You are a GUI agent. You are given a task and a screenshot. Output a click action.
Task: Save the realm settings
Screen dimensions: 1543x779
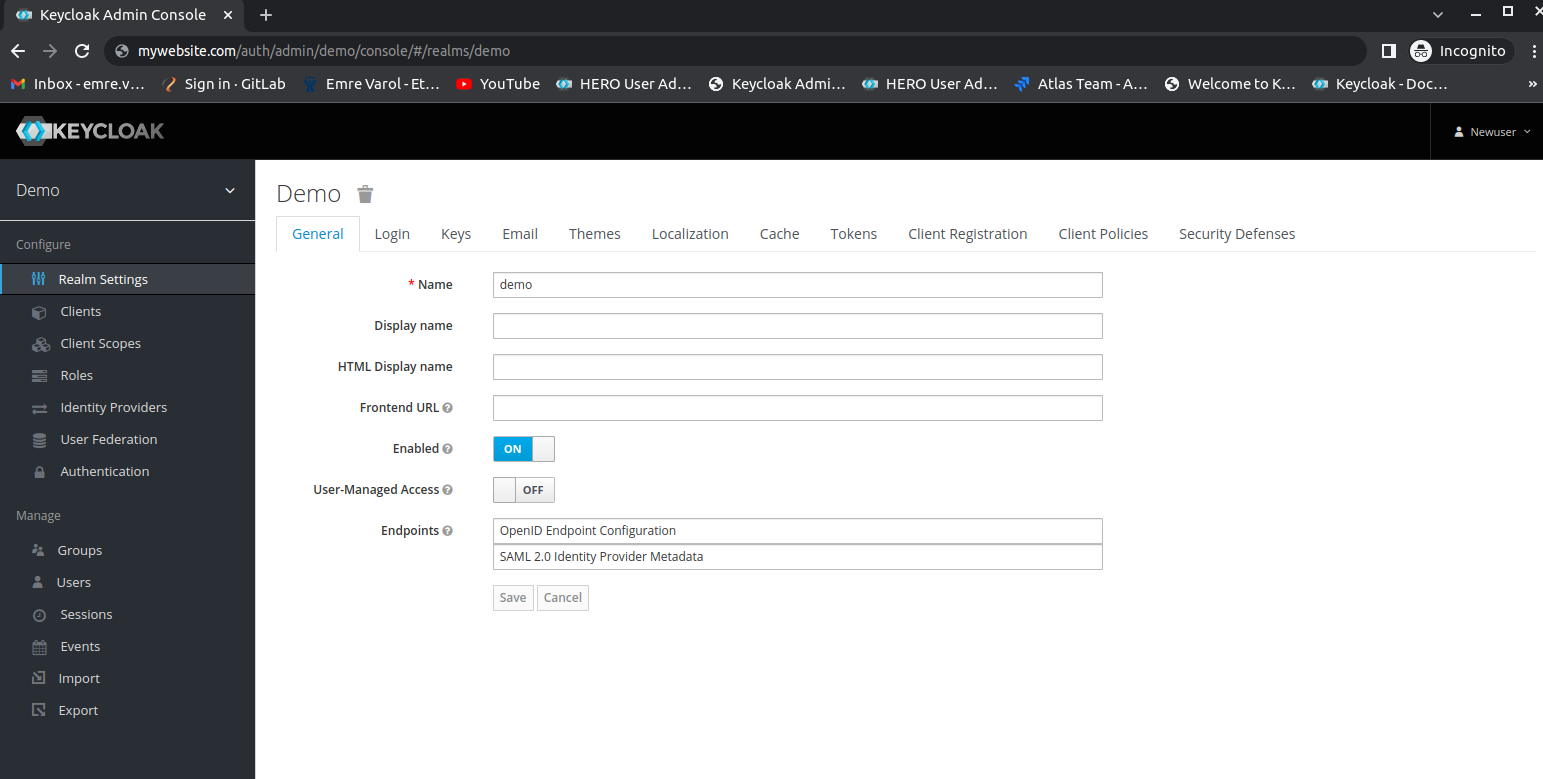[512, 597]
